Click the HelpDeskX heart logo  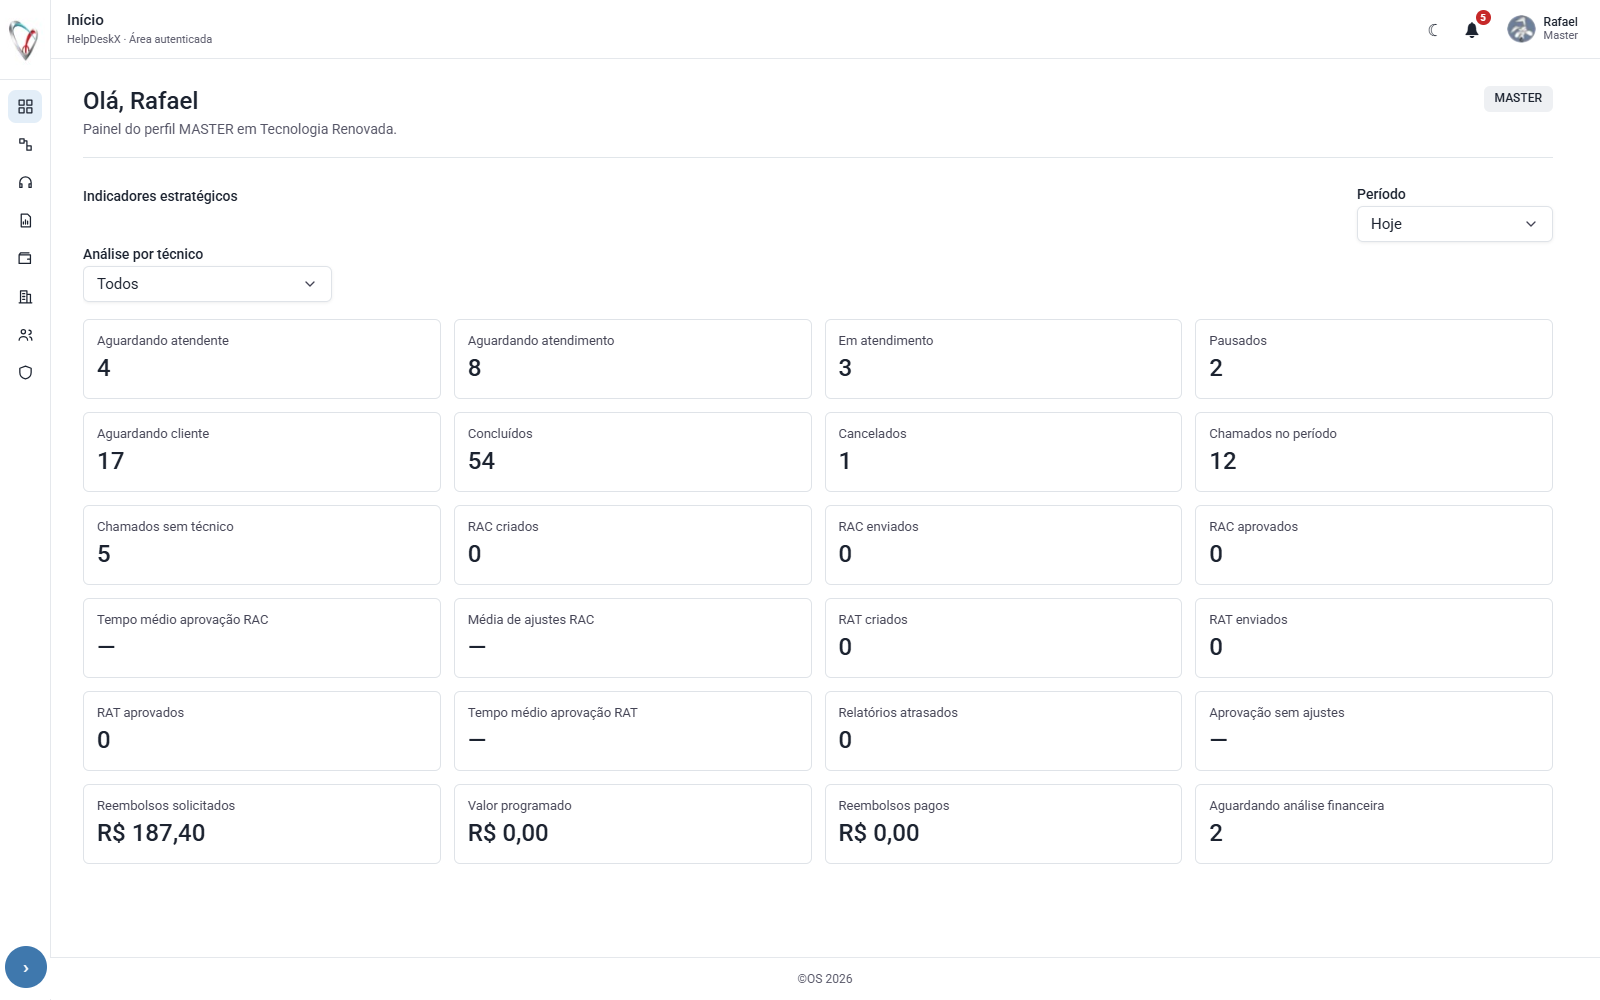(x=24, y=40)
